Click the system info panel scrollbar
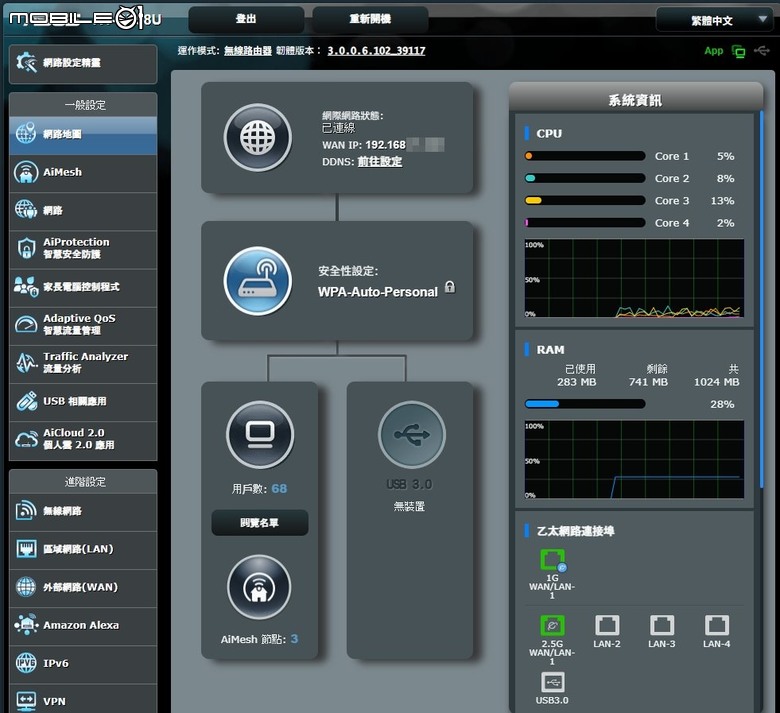Image resolution: width=780 pixels, height=713 pixels. (761, 299)
